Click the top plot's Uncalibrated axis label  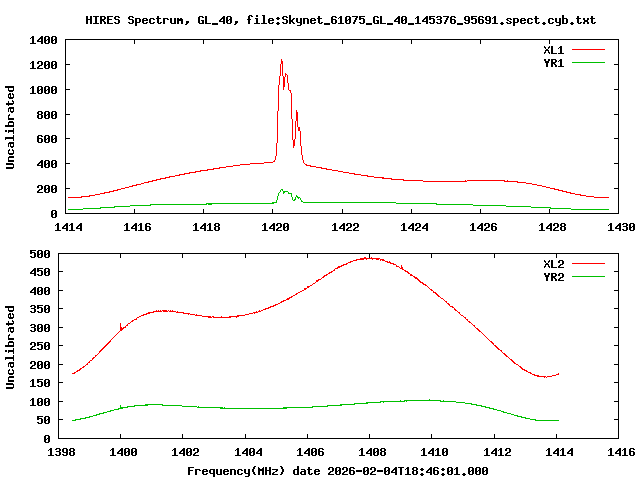11,127
